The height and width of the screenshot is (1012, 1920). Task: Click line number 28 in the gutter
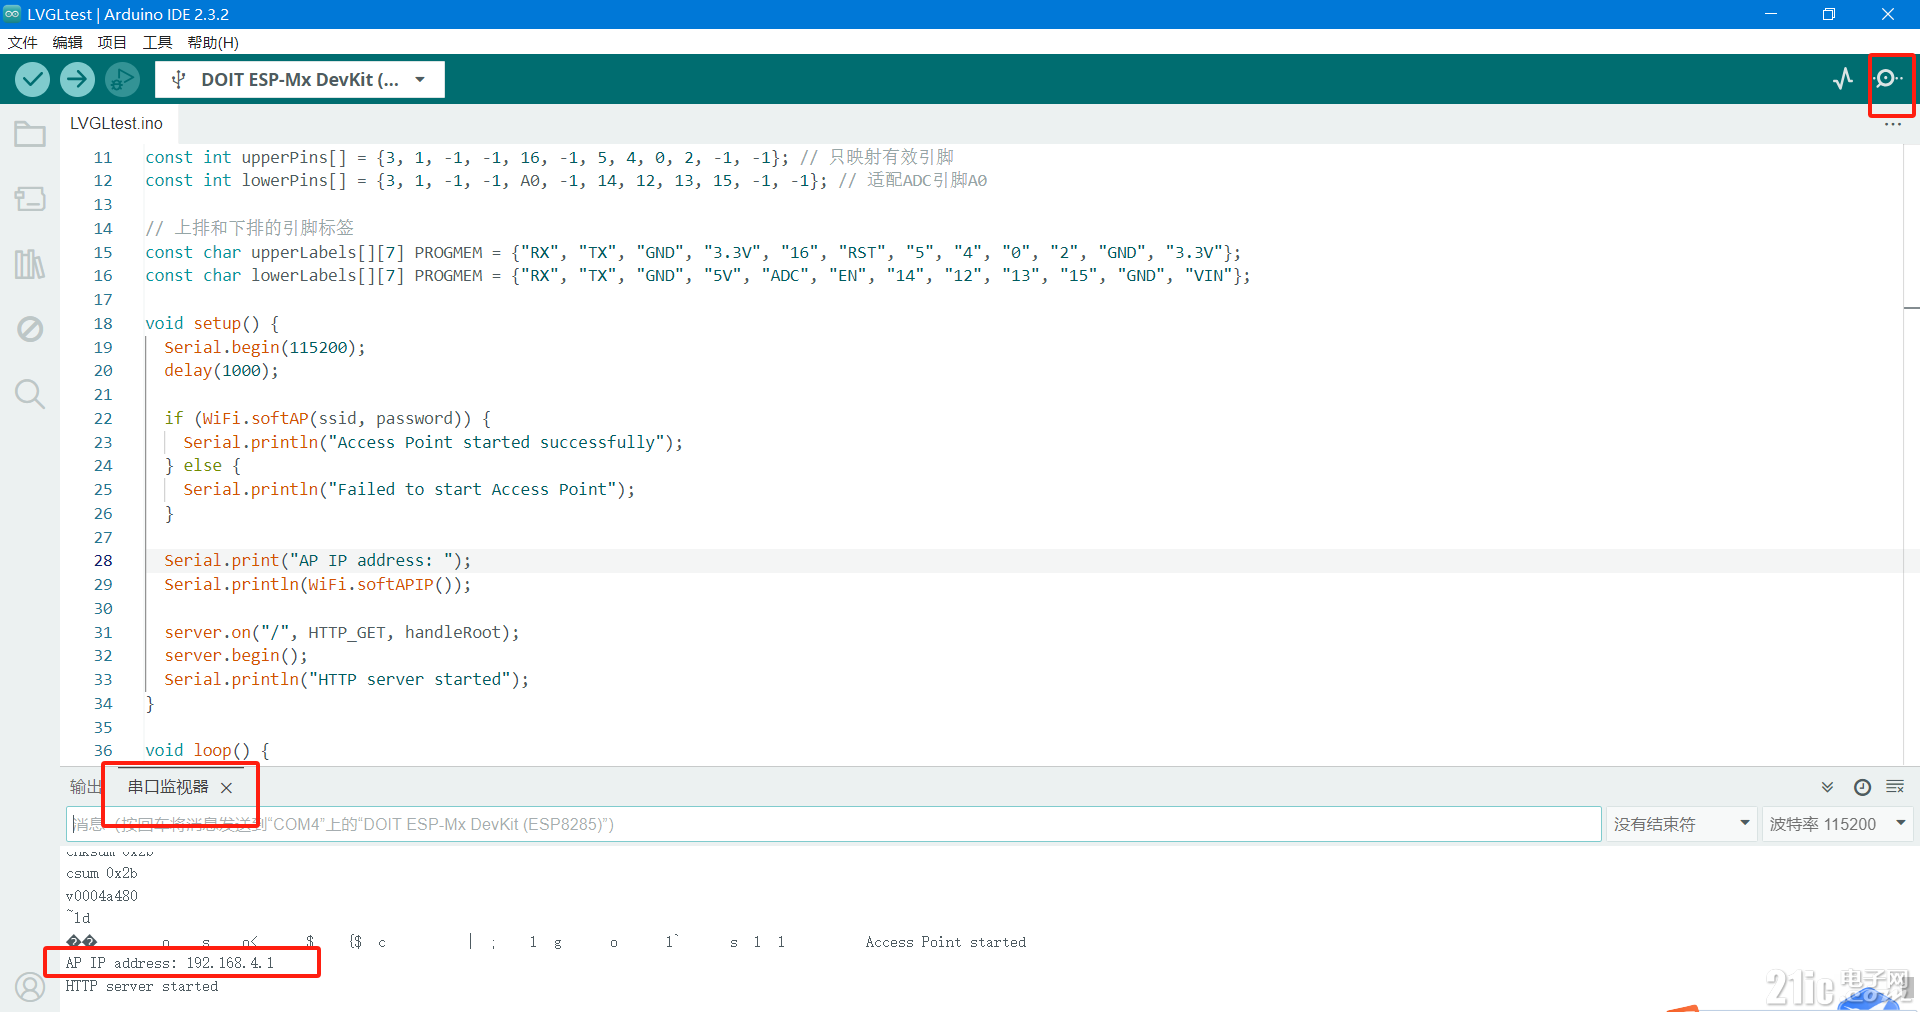(x=103, y=561)
